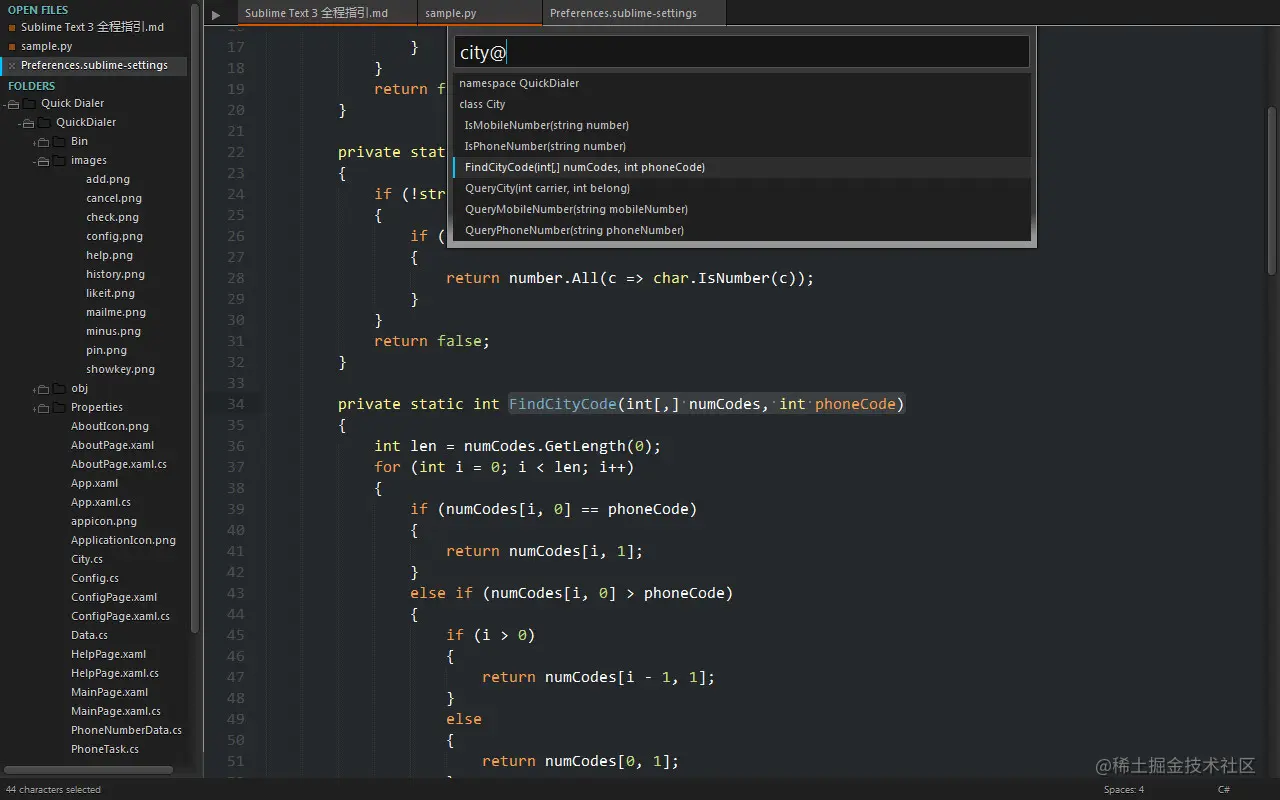This screenshot has height=800, width=1280.
Task: Open mailme.png in the sidebar
Action: [116, 312]
